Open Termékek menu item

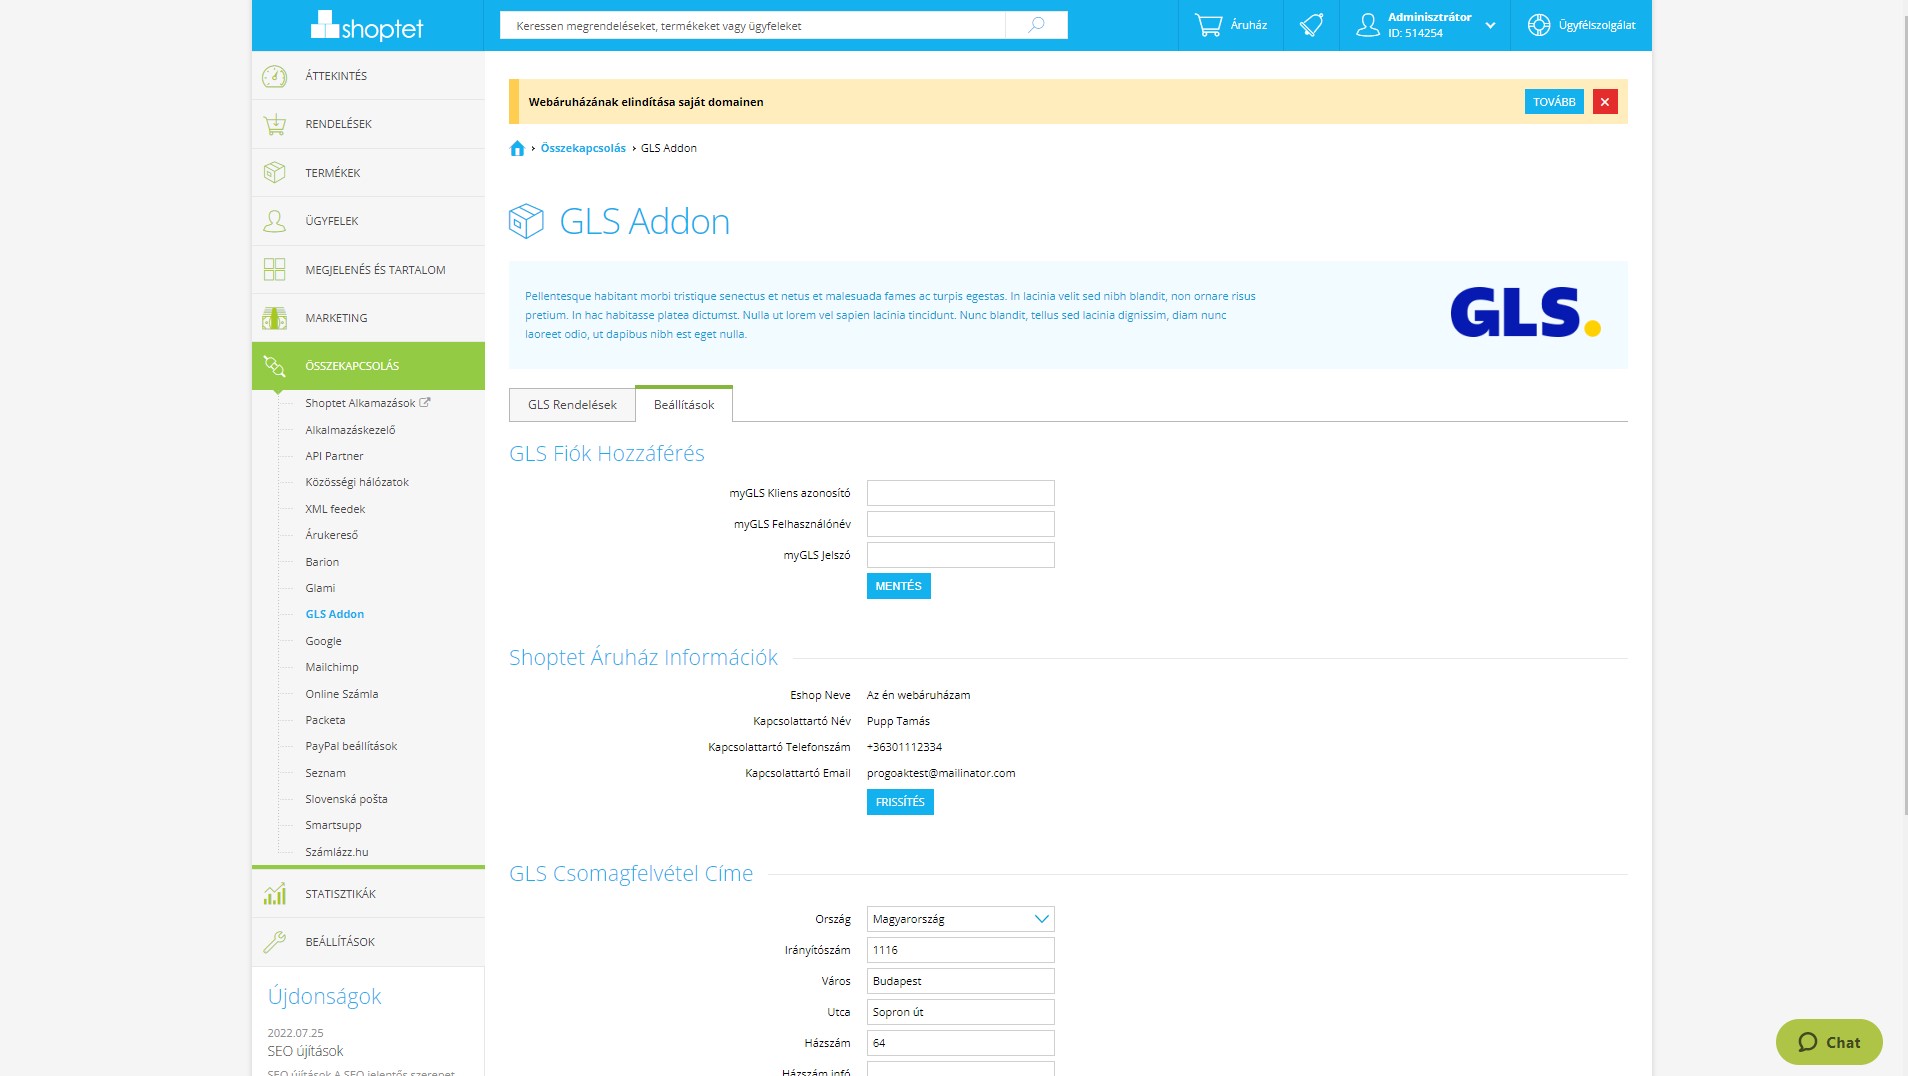[368, 172]
